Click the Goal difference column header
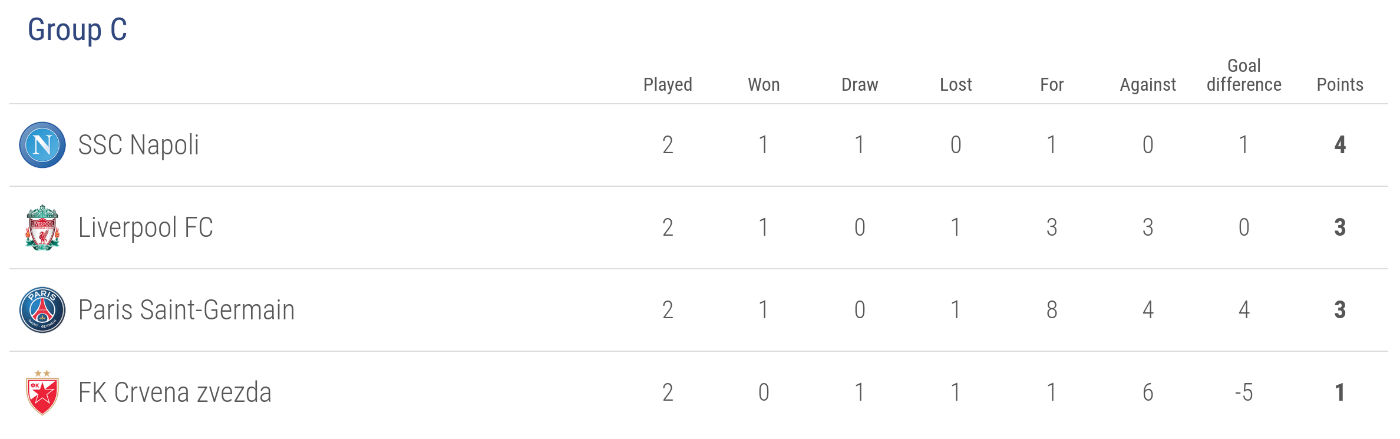 pyautogui.click(x=1244, y=75)
